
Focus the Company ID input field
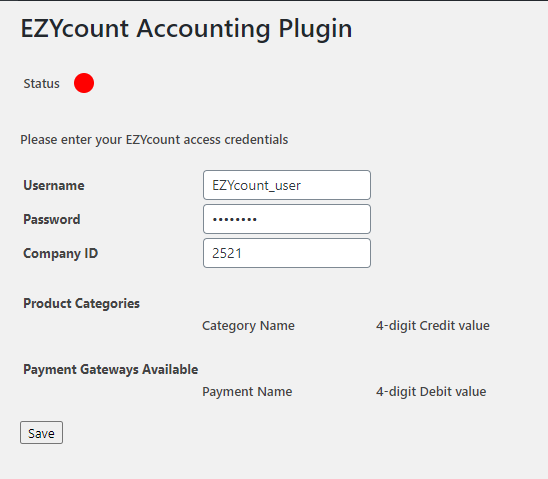(287, 253)
